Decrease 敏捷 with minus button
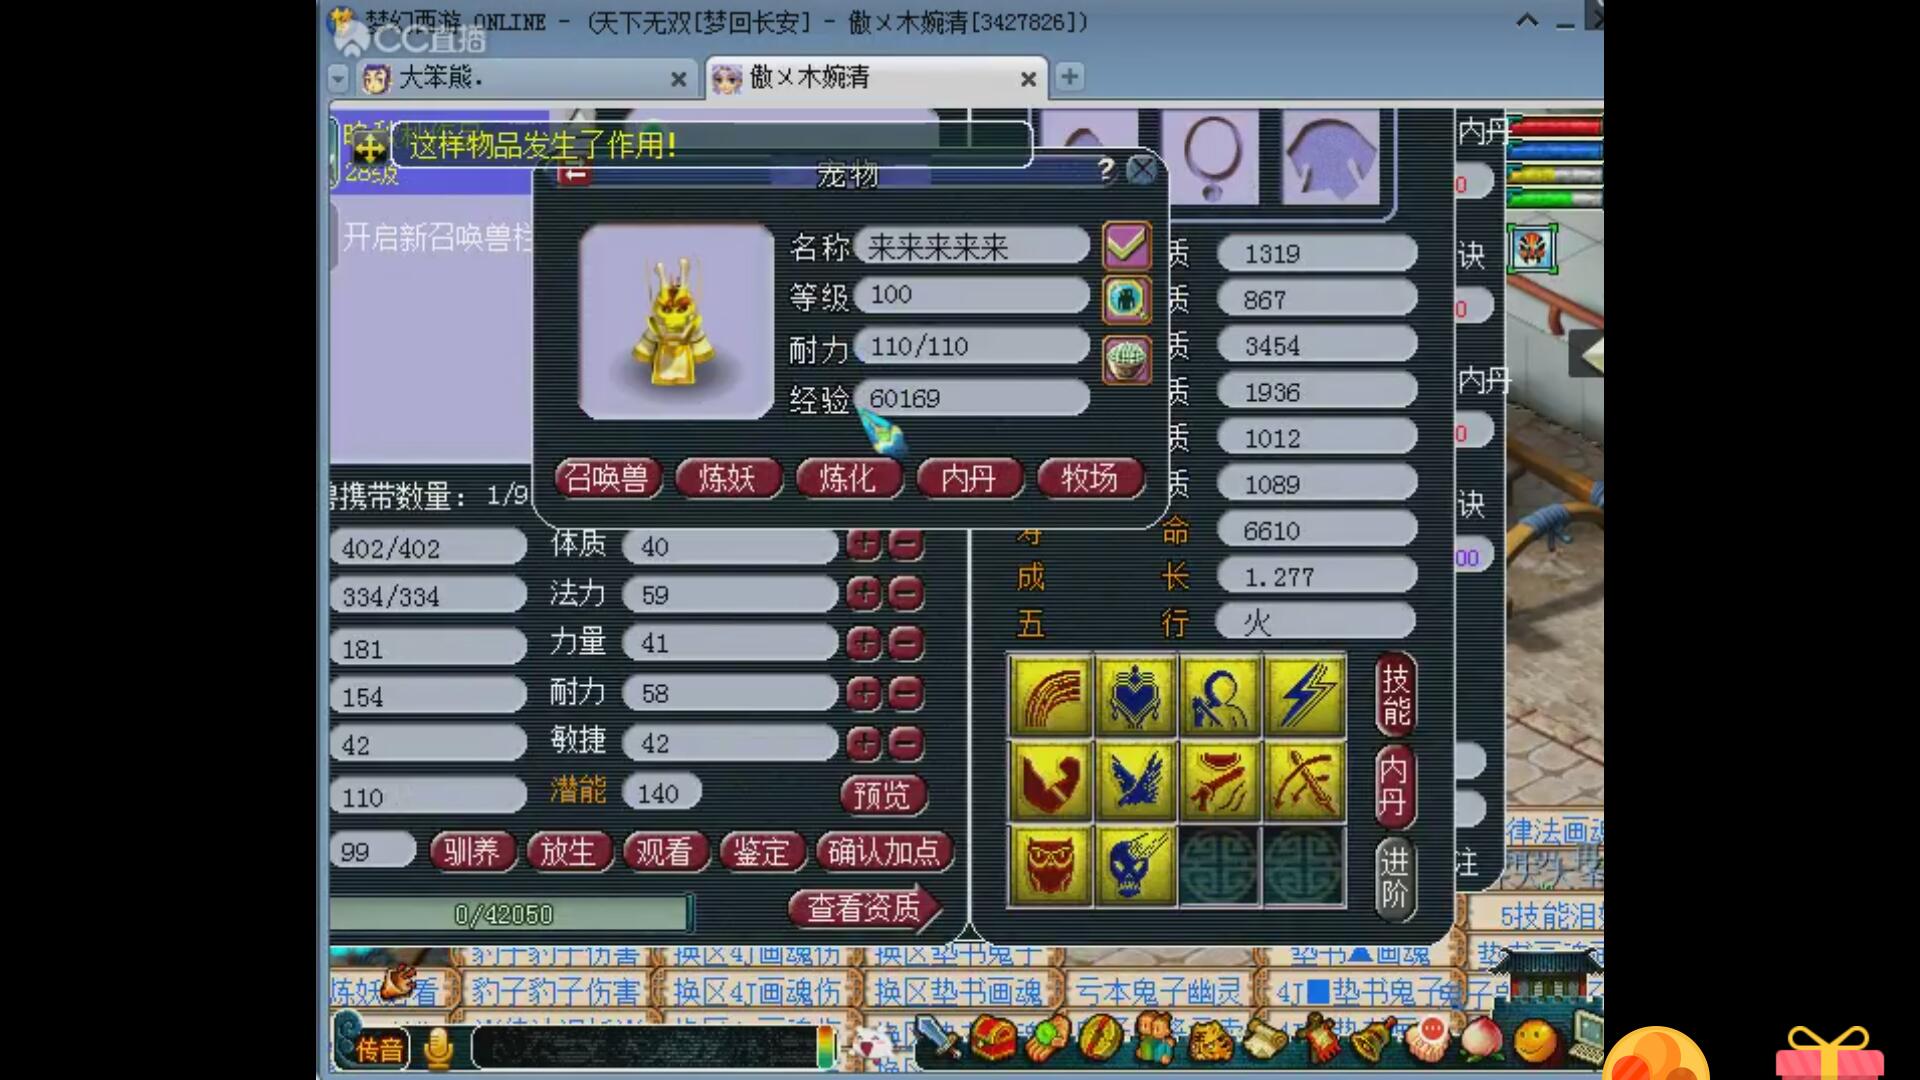The image size is (1920, 1080). pyautogui.click(x=905, y=743)
